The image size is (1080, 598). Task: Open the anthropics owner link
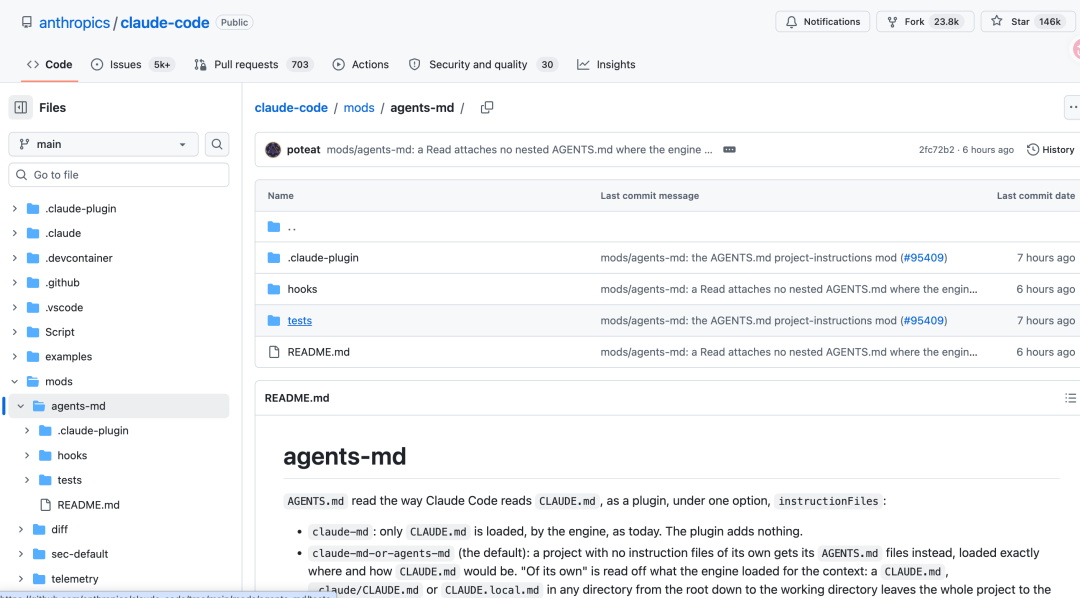click(74, 23)
